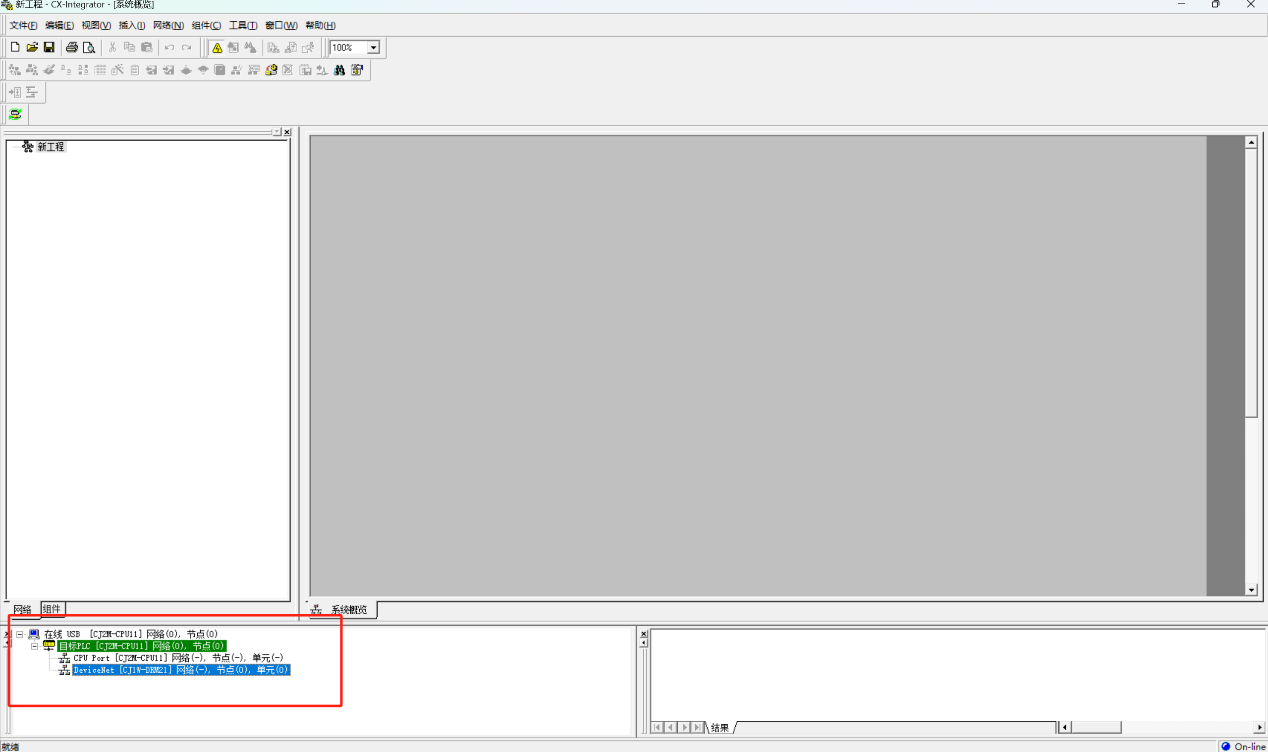
Task: Click the Cut scissors icon
Action: pos(113,47)
